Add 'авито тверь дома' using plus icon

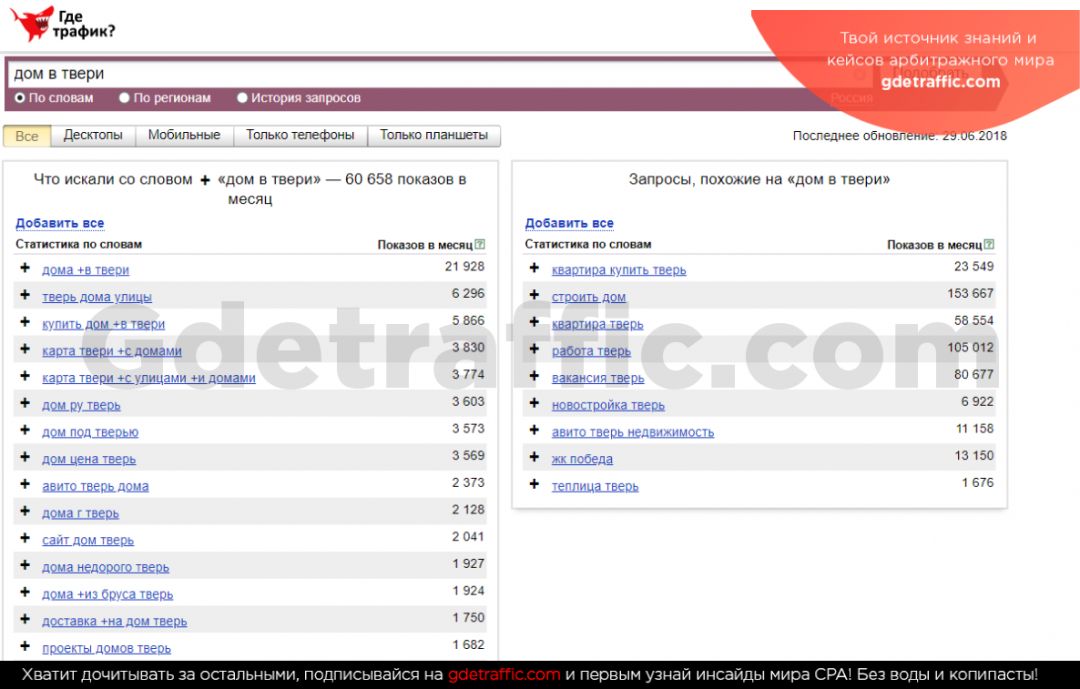pyautogui.click(x=25, y=485)
